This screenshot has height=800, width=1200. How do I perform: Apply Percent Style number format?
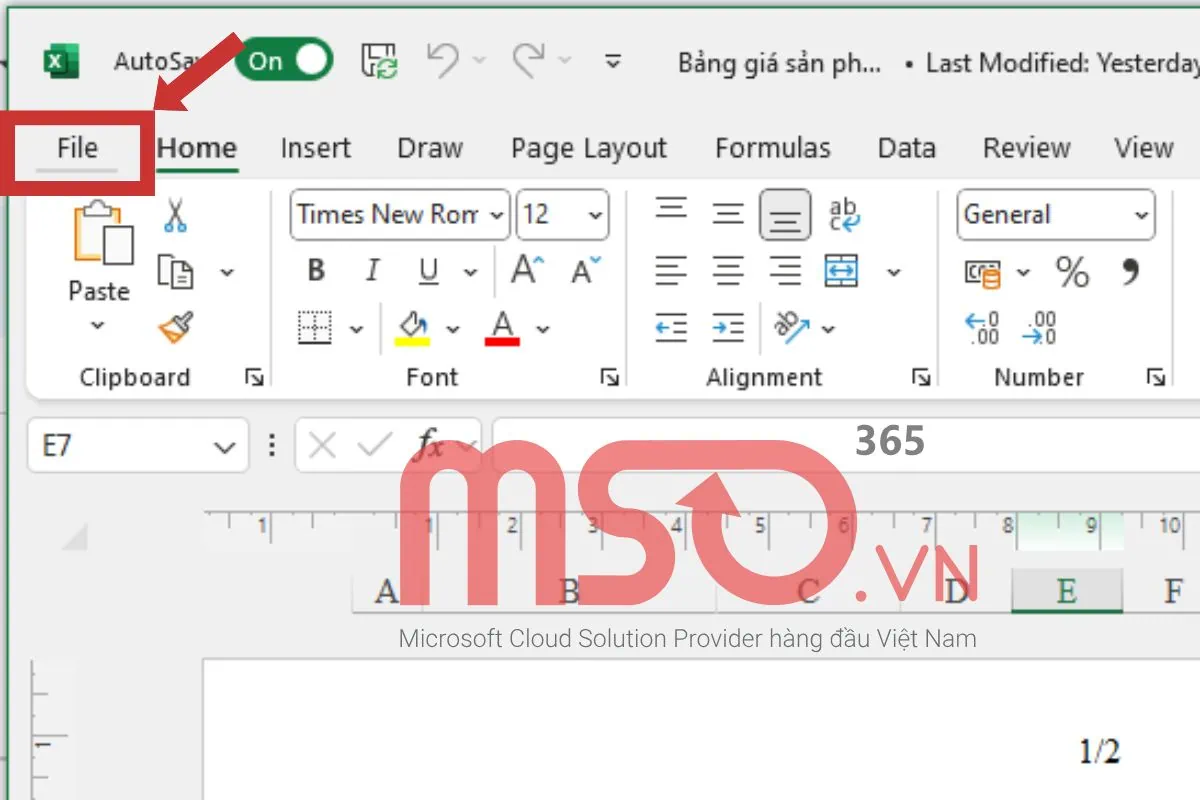[1072, 272]
